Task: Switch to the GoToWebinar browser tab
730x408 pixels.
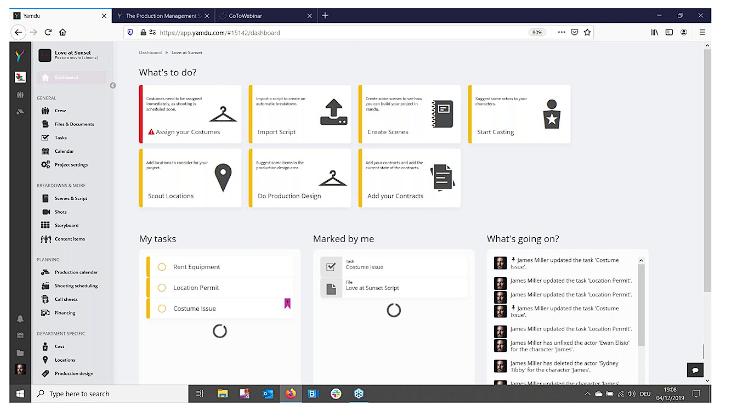Action: (x=264, y=16)
